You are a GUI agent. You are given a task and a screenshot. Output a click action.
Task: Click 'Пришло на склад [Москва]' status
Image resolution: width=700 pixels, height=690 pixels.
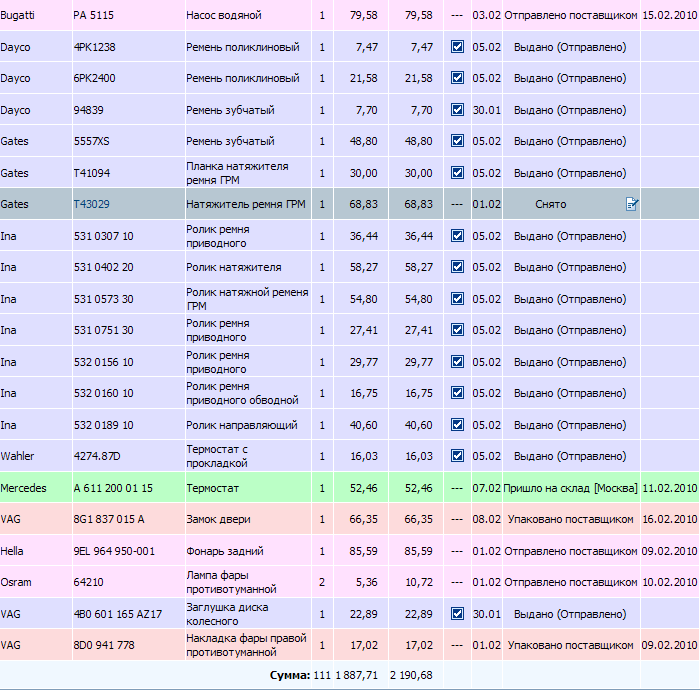(x=571, y=488)
